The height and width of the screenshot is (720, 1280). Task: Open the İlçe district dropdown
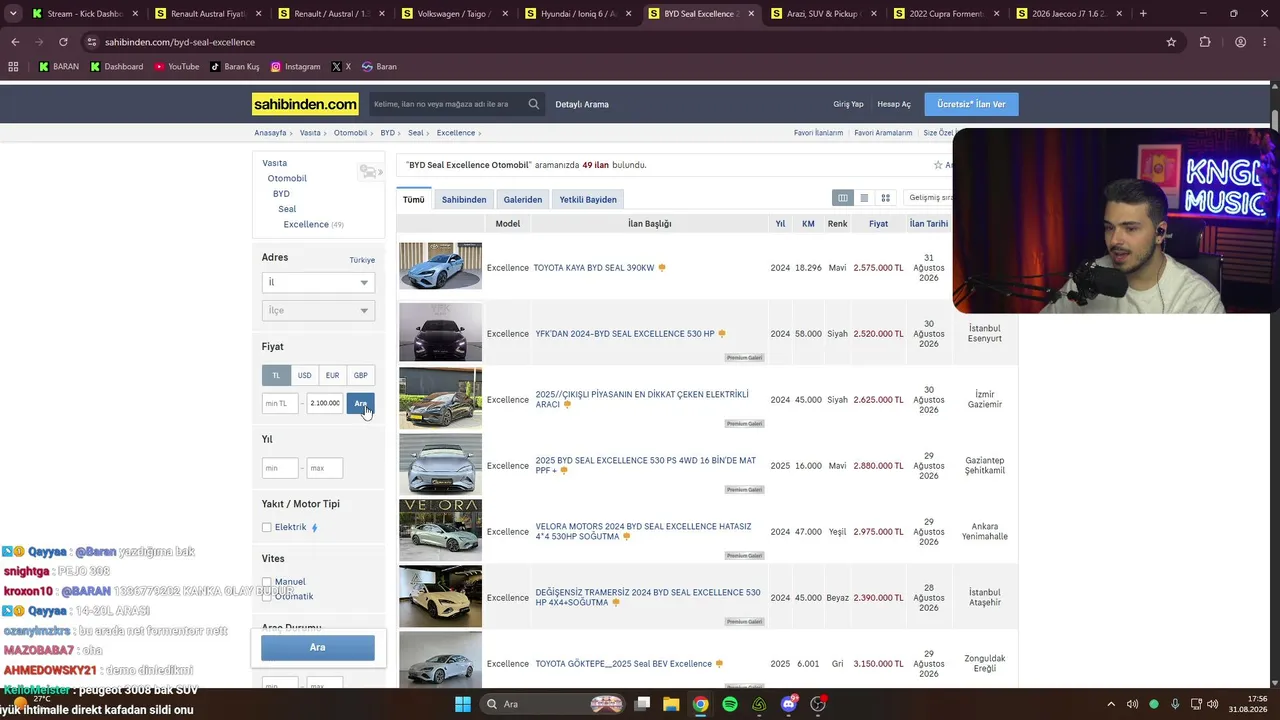click(x=318, y=310)
